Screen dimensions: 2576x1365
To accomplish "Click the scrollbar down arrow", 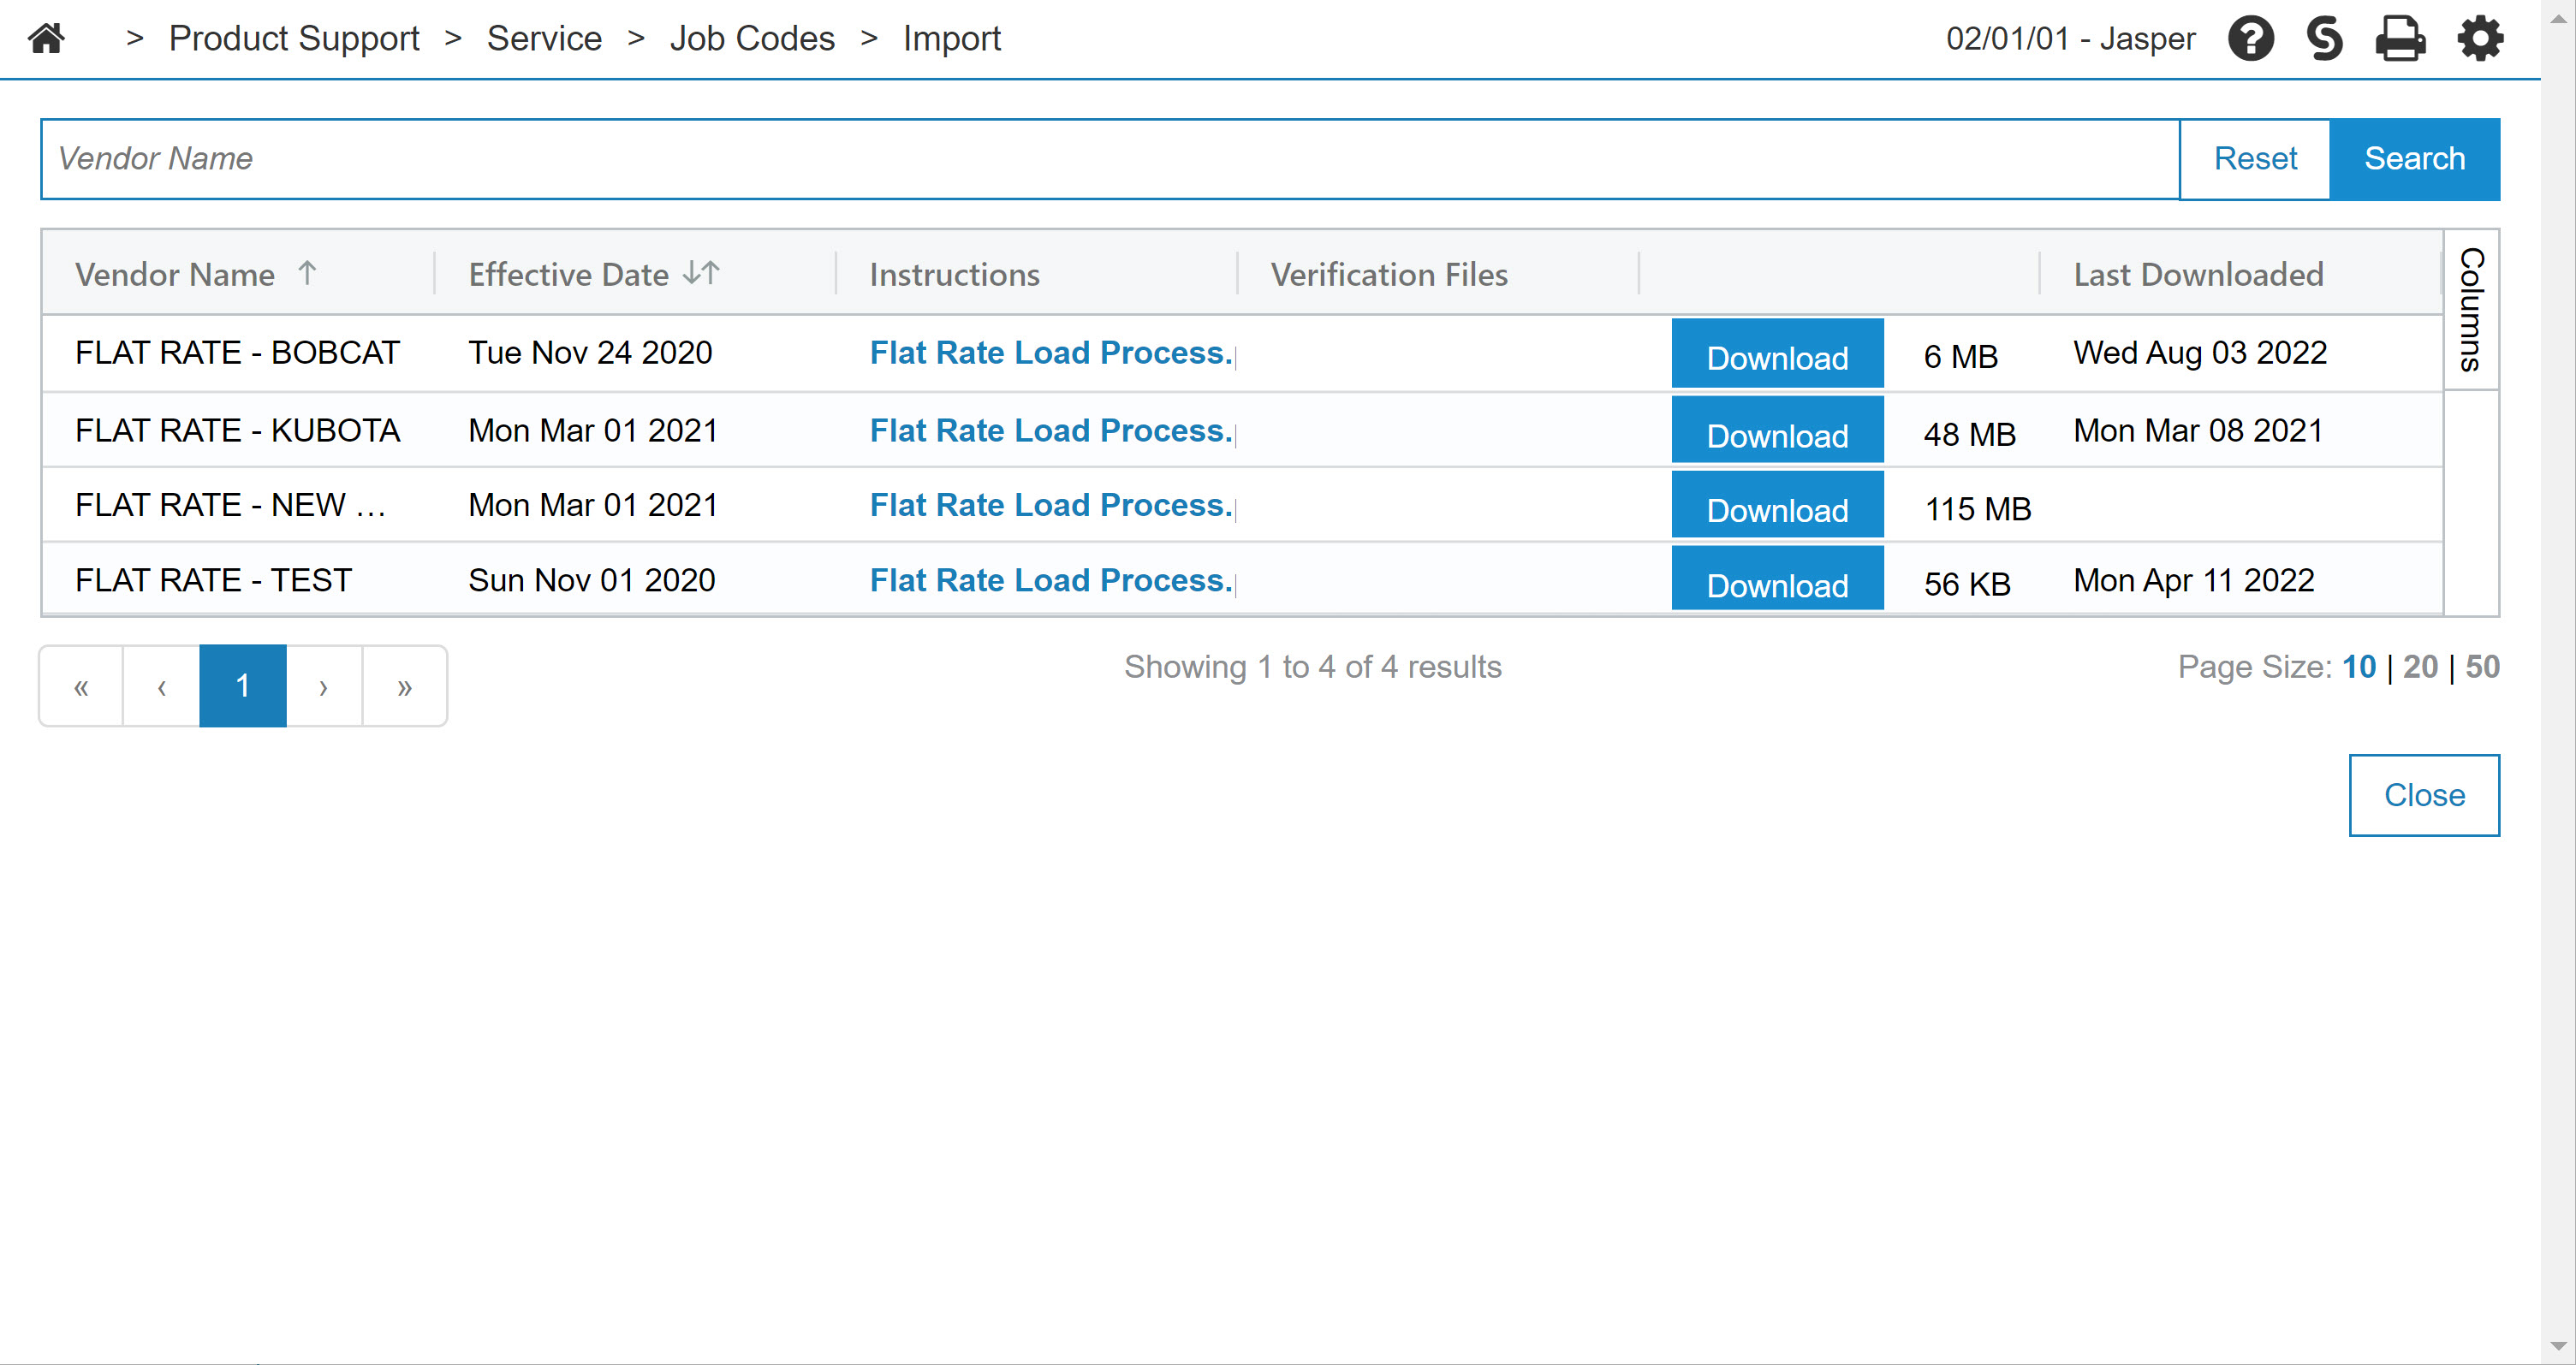I will pyautogui.click(x=2558, y=1347).
